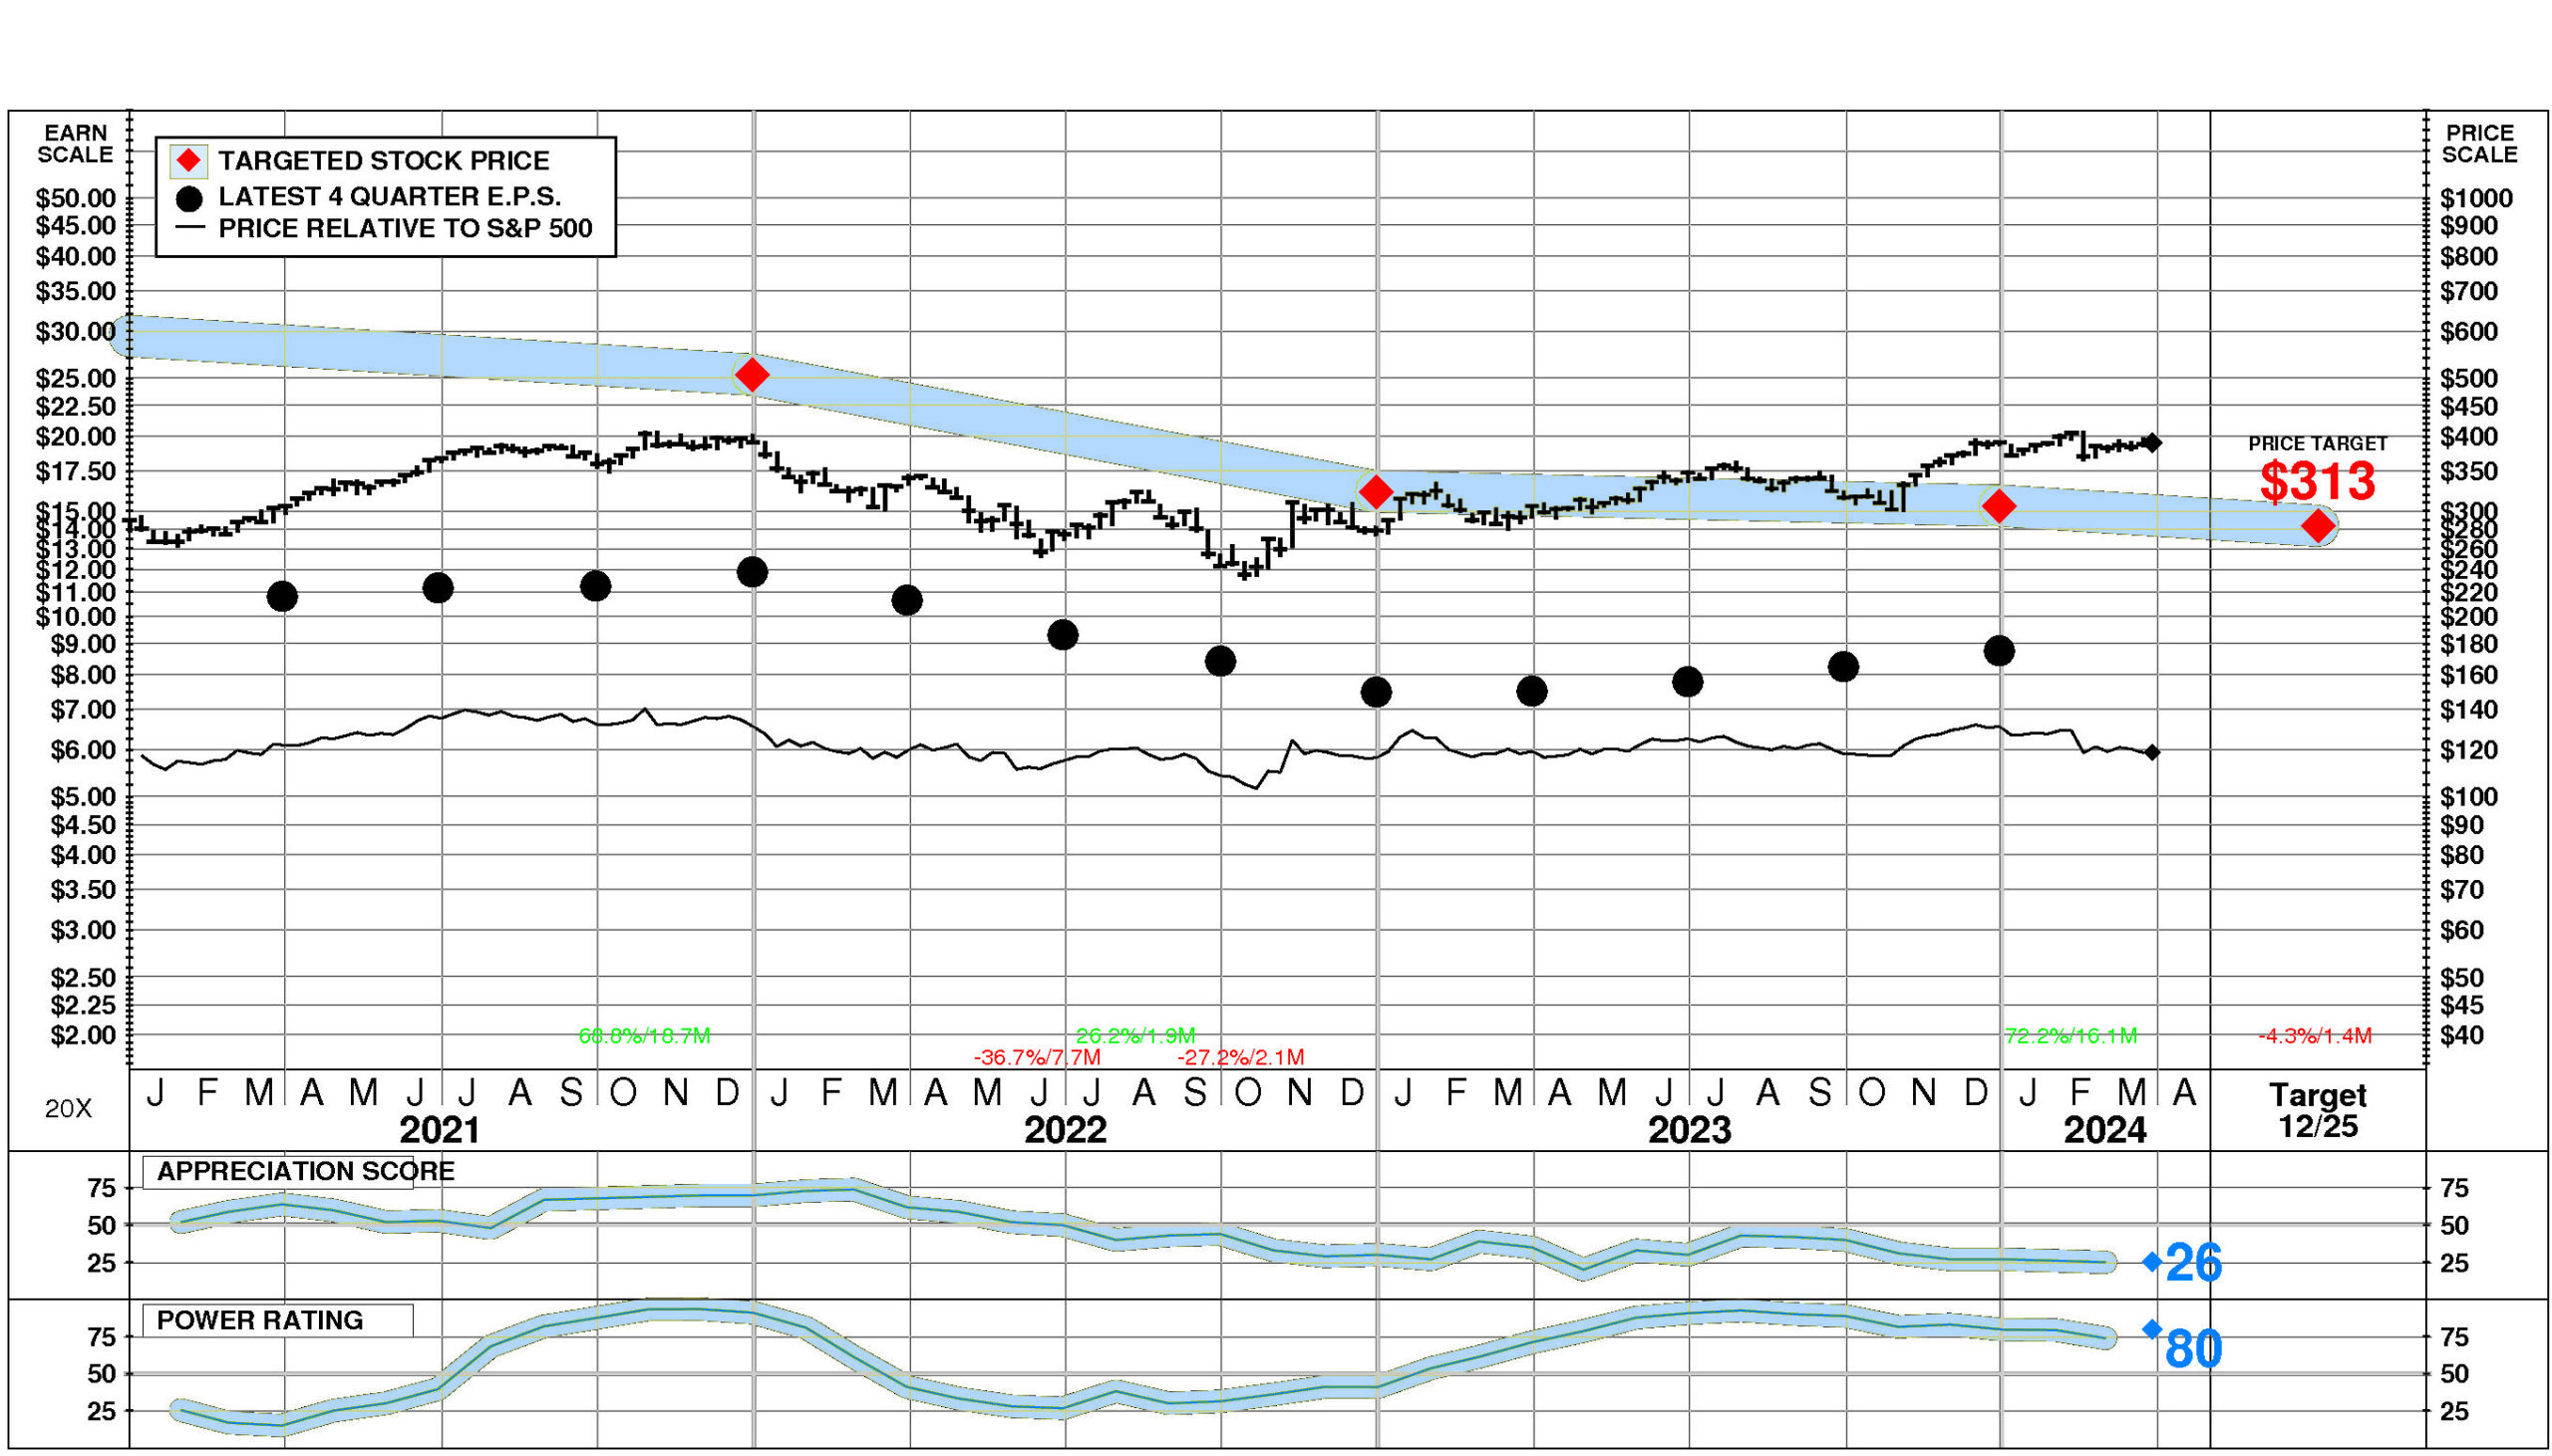Select the 2022 year label on the time axis

(1065, 1130)
